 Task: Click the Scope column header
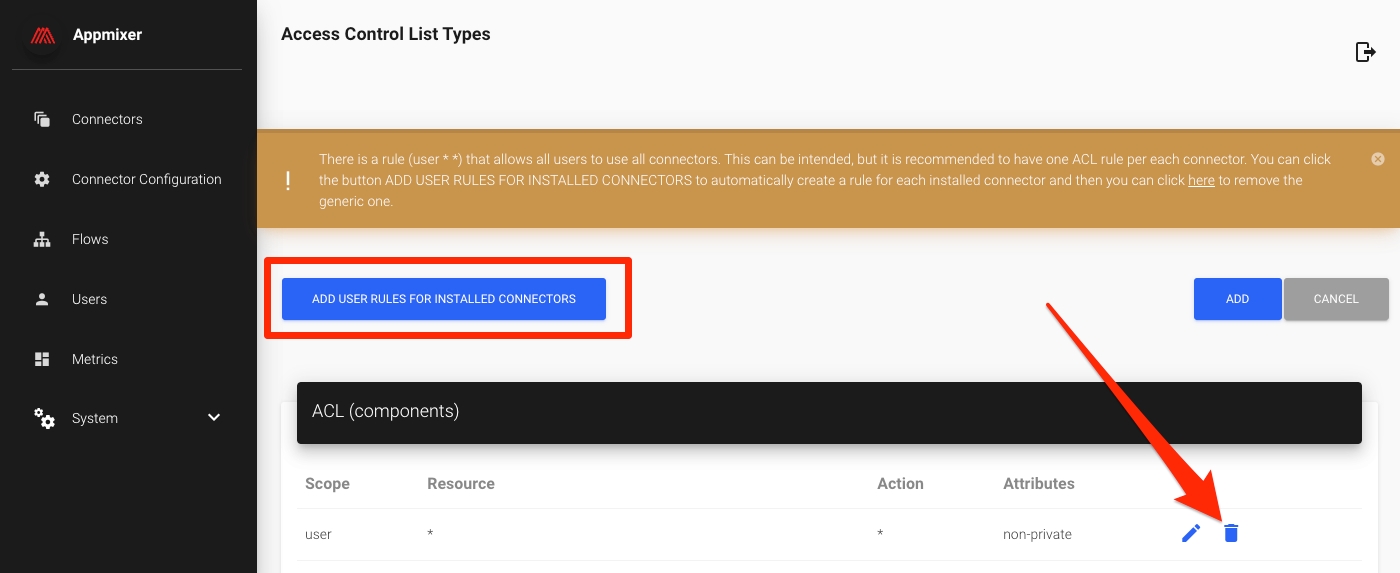[327, 484]
